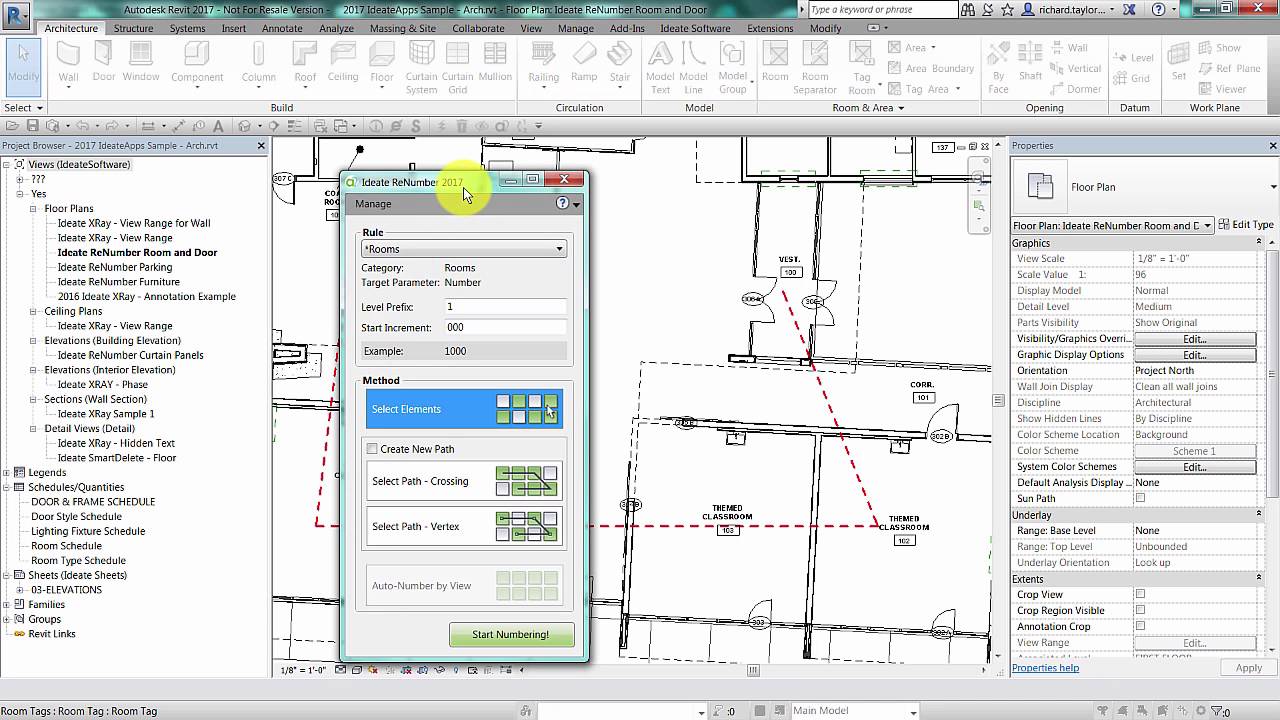Toggle Crop Region Visible checkbox
The height and width of the screenshot is (720, 1280).
(x=1140, y=610)
